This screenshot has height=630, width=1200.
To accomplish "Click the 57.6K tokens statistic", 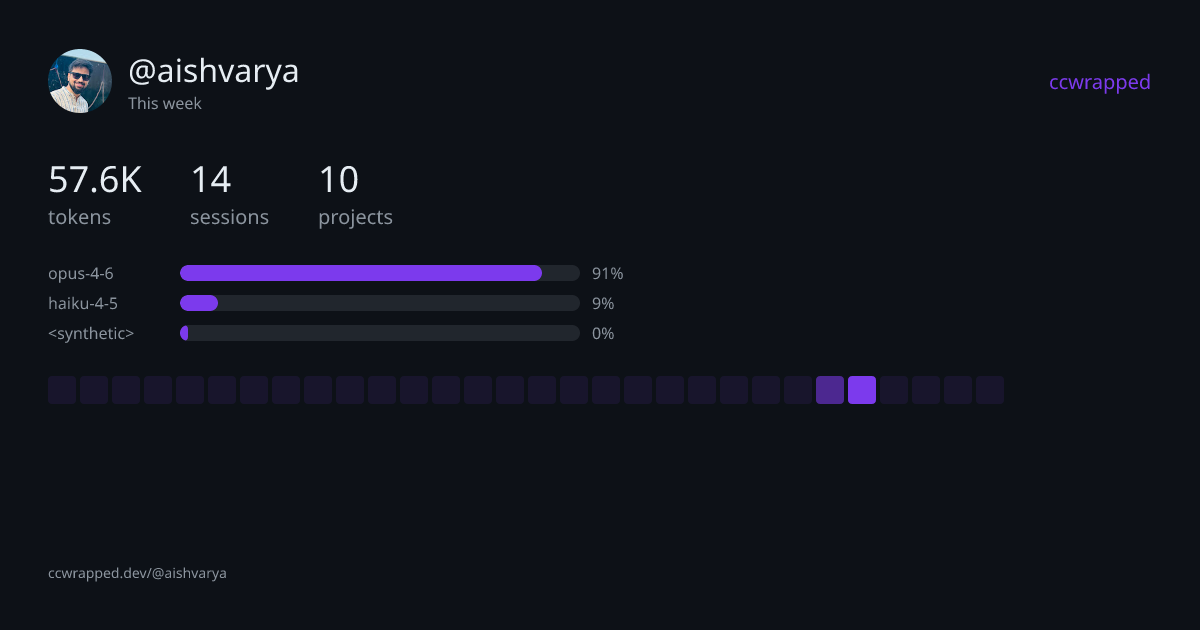I will (94, 181).
